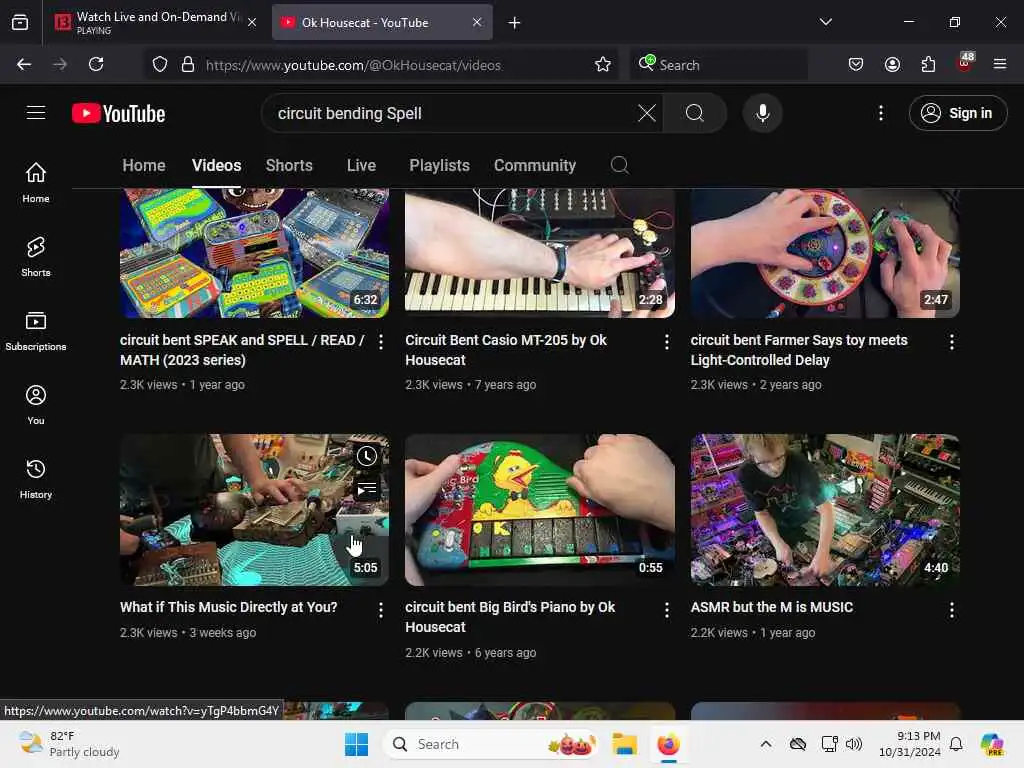Screen dimensions: 1024x768
Task: Show hidden tray icons chevron
Action: pyautogui.click(x=766, y=744)
